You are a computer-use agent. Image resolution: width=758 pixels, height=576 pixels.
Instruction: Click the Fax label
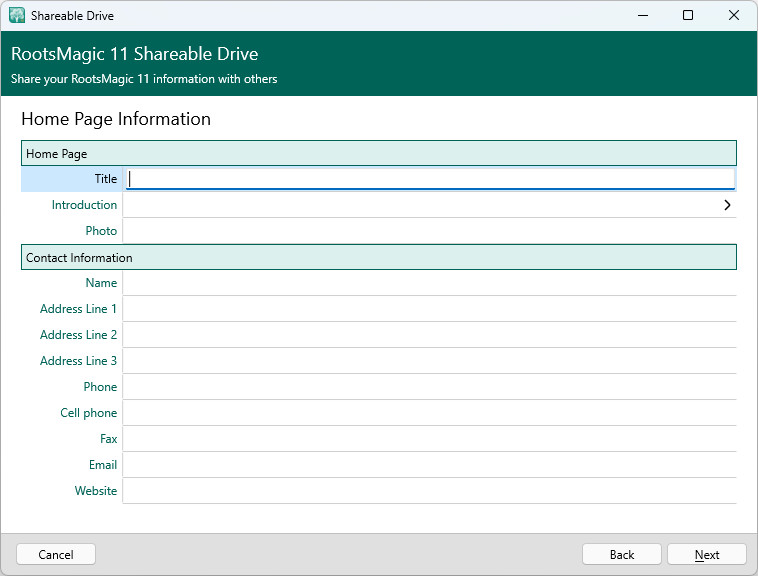click(x=108, y=439)
